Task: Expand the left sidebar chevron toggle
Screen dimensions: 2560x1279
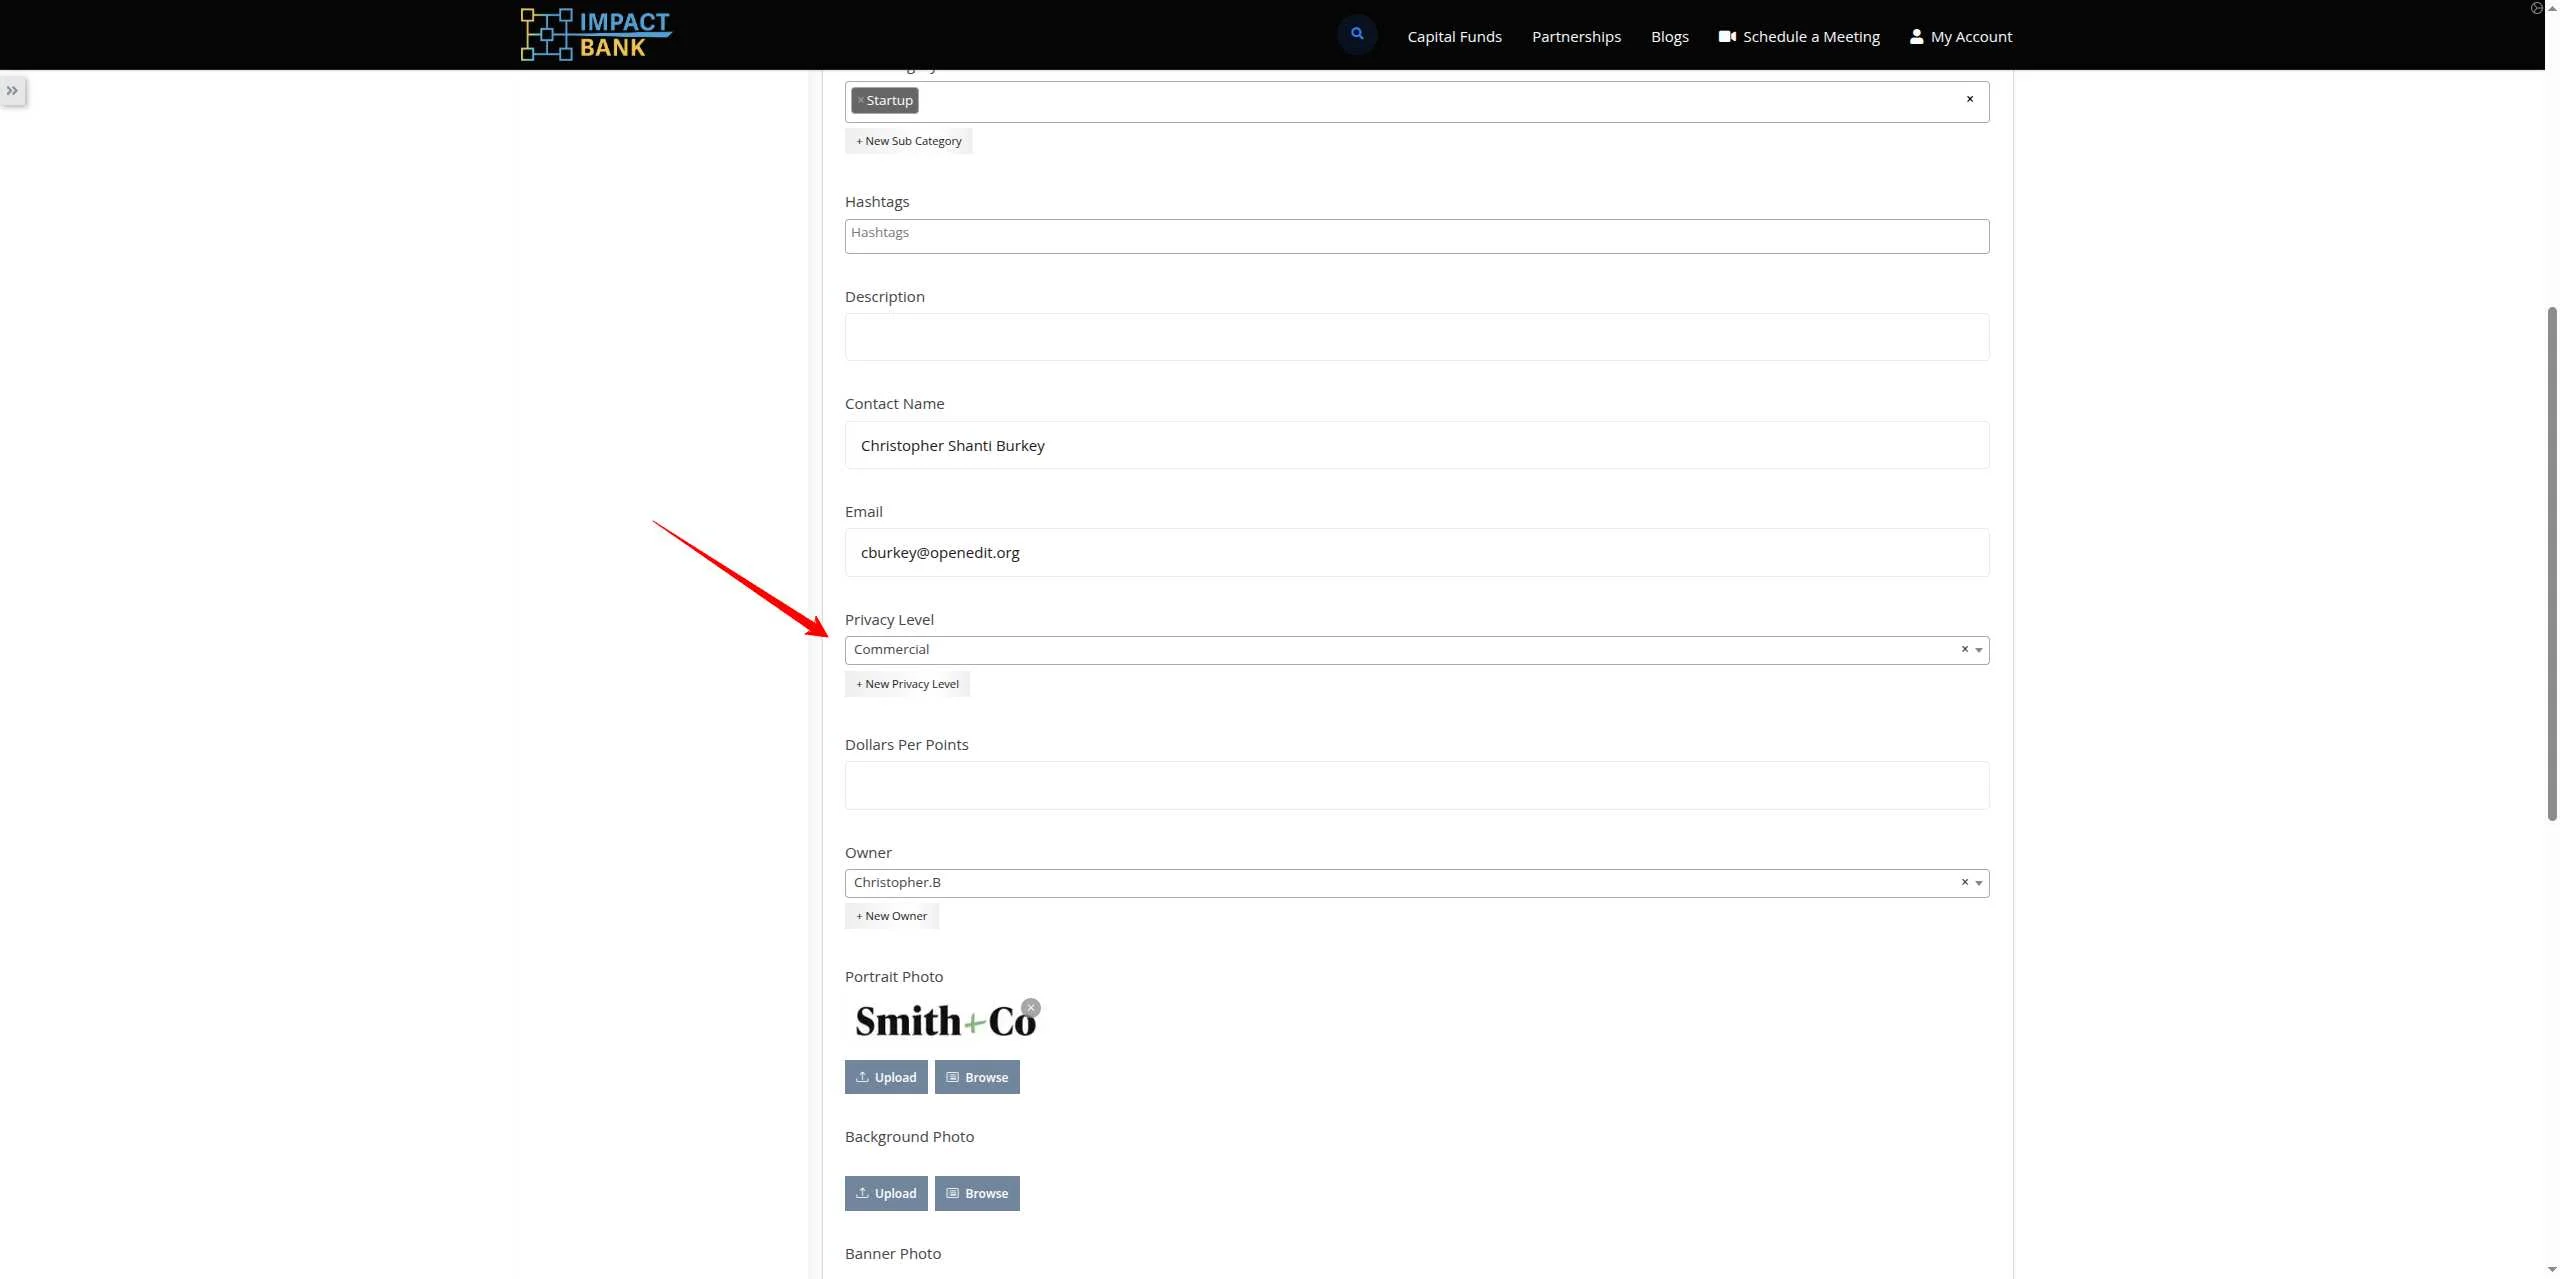Action: tap(12, 91)
